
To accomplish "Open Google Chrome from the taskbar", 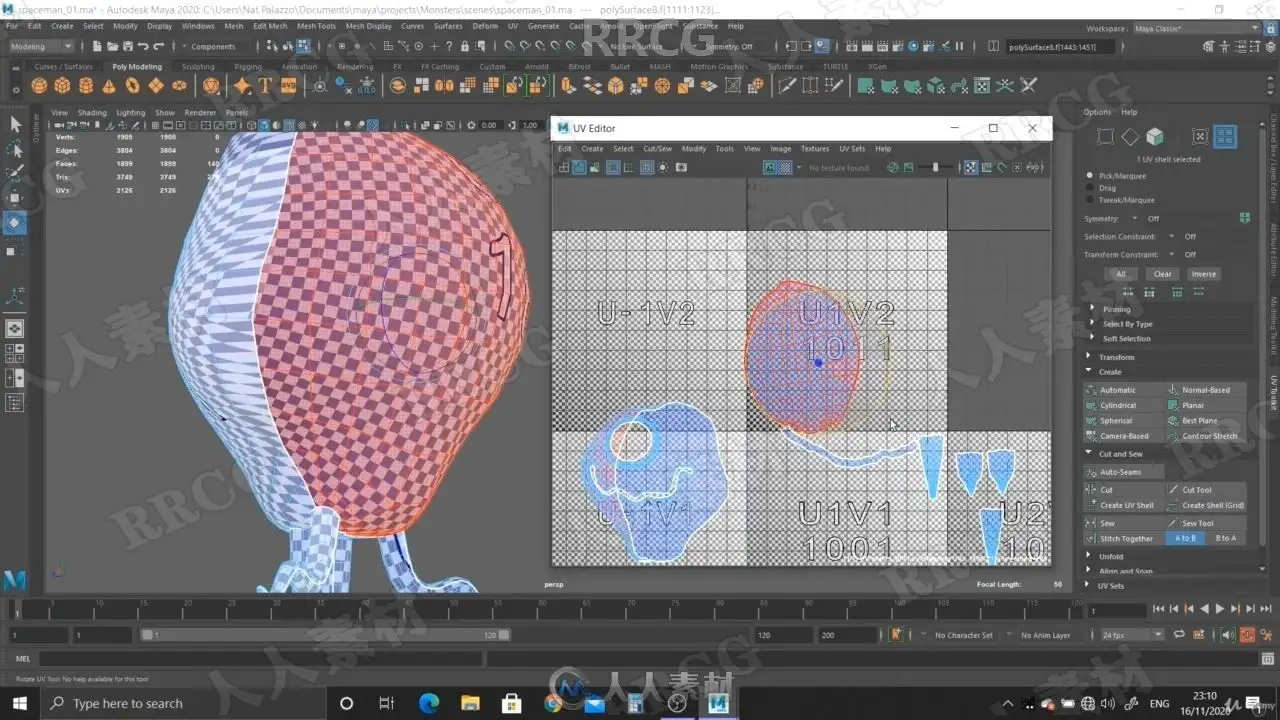I will (553, 703).
